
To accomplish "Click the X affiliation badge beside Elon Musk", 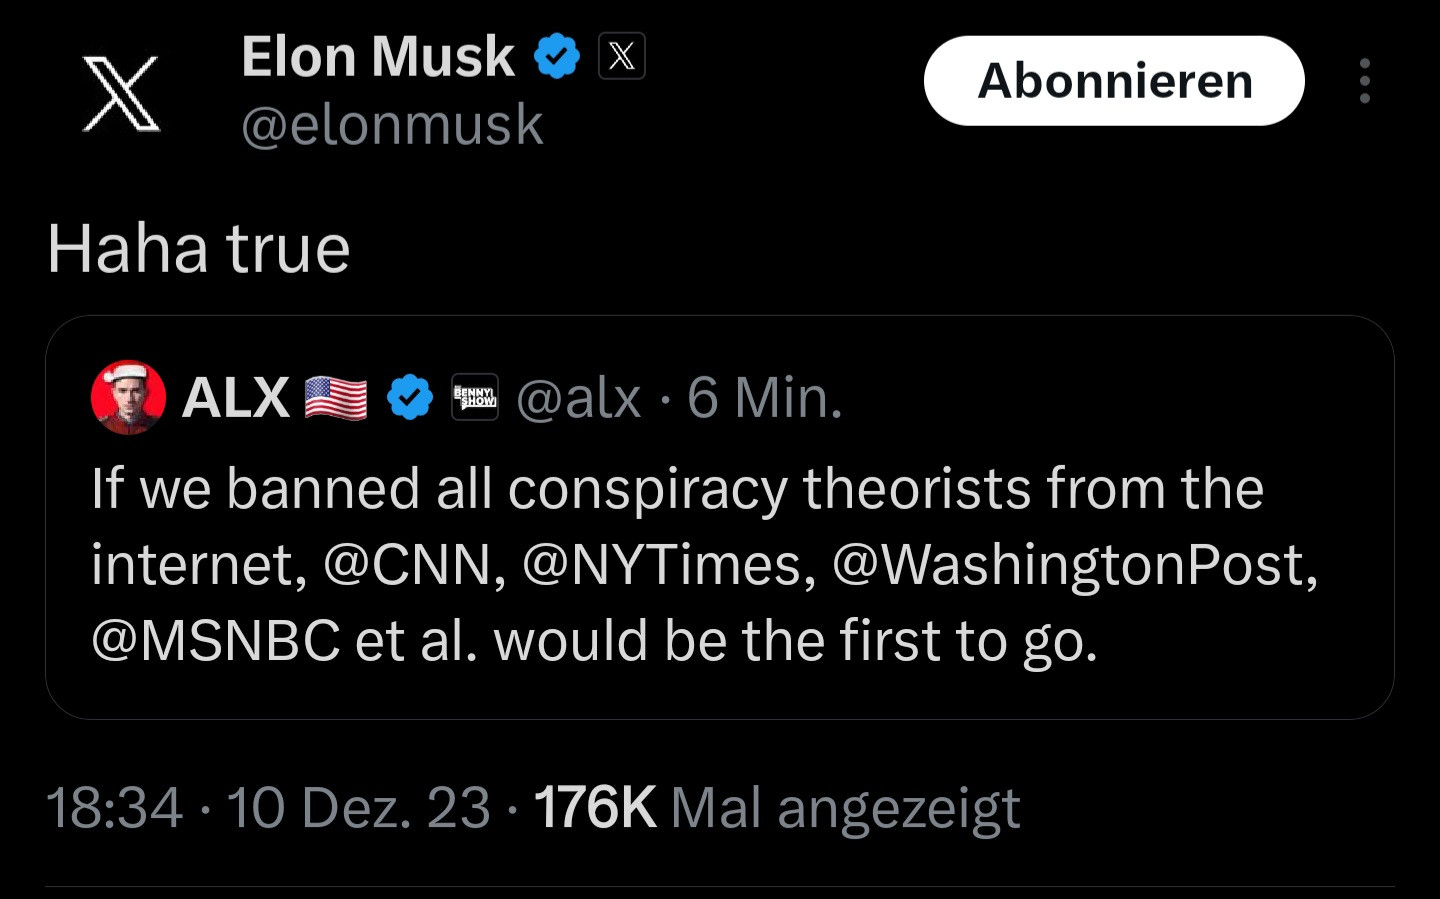I will coord(621,56).
